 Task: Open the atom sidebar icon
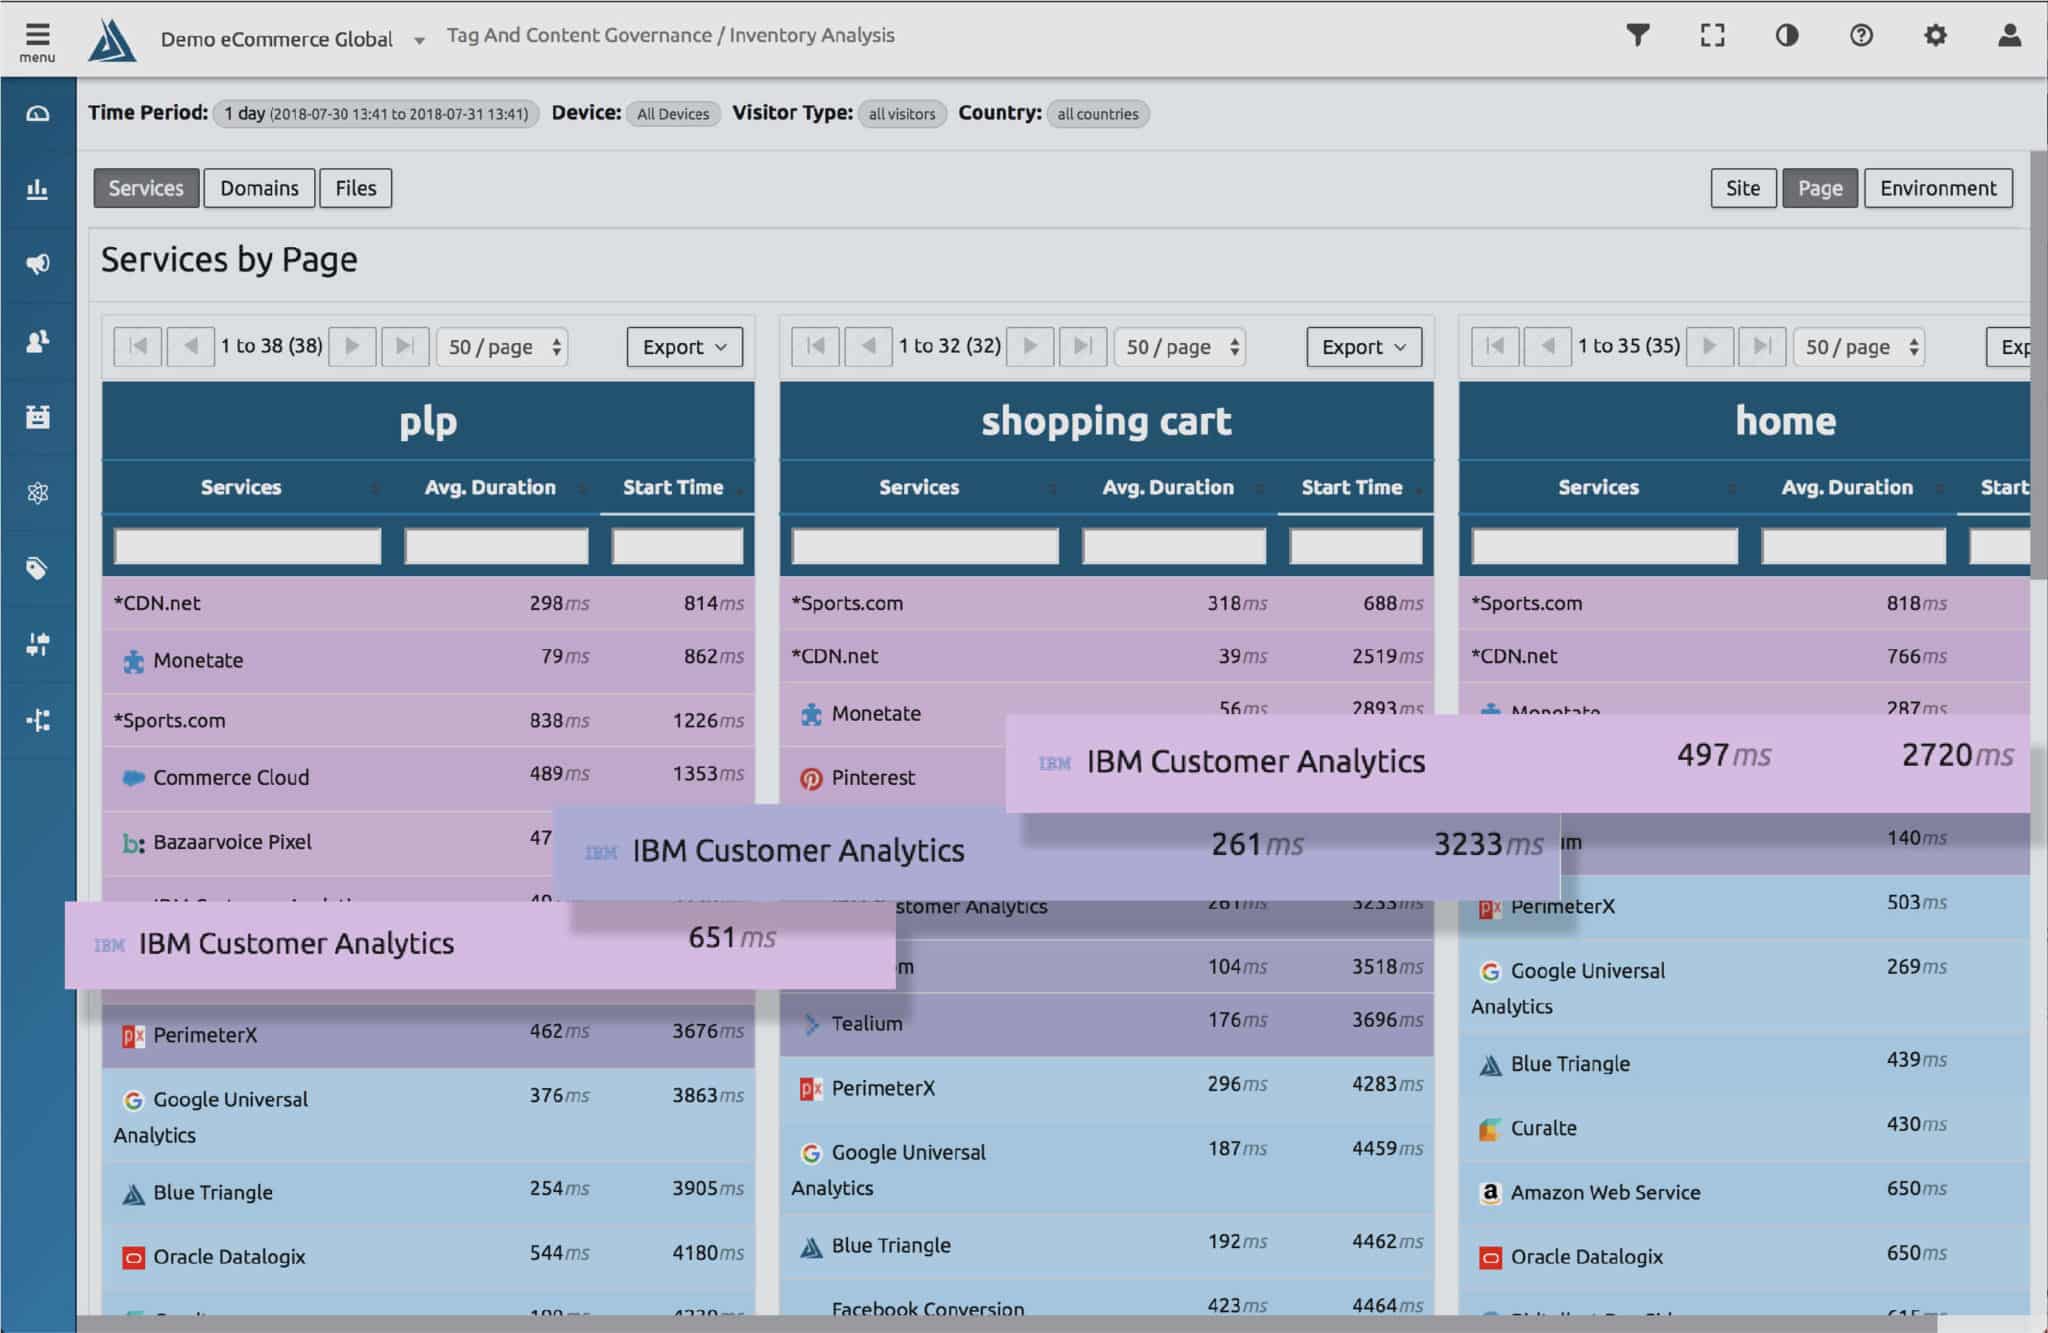click(38, 493)
